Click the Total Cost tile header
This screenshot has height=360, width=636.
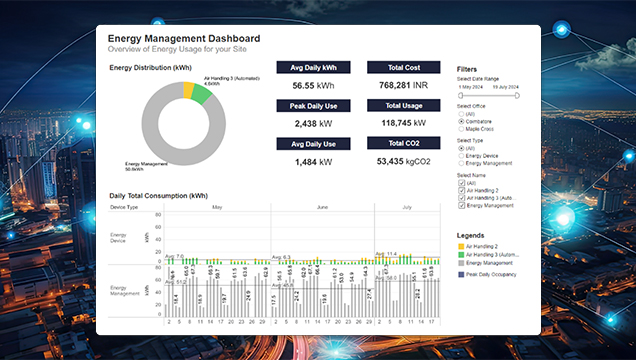(x=404, y=68)
